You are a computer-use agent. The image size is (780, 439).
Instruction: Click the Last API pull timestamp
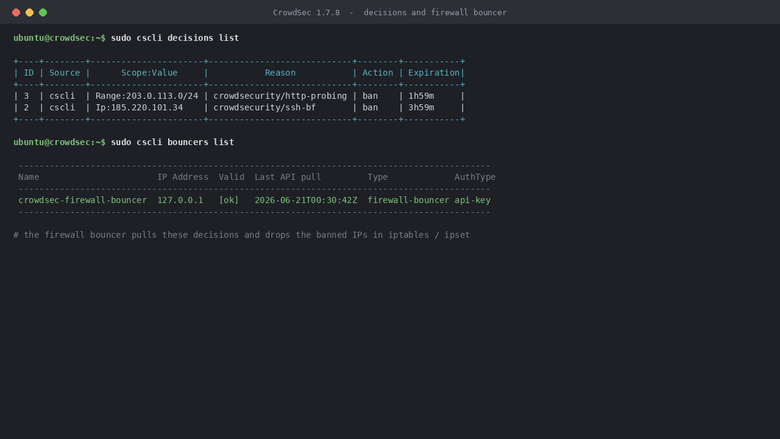(306, 200)
